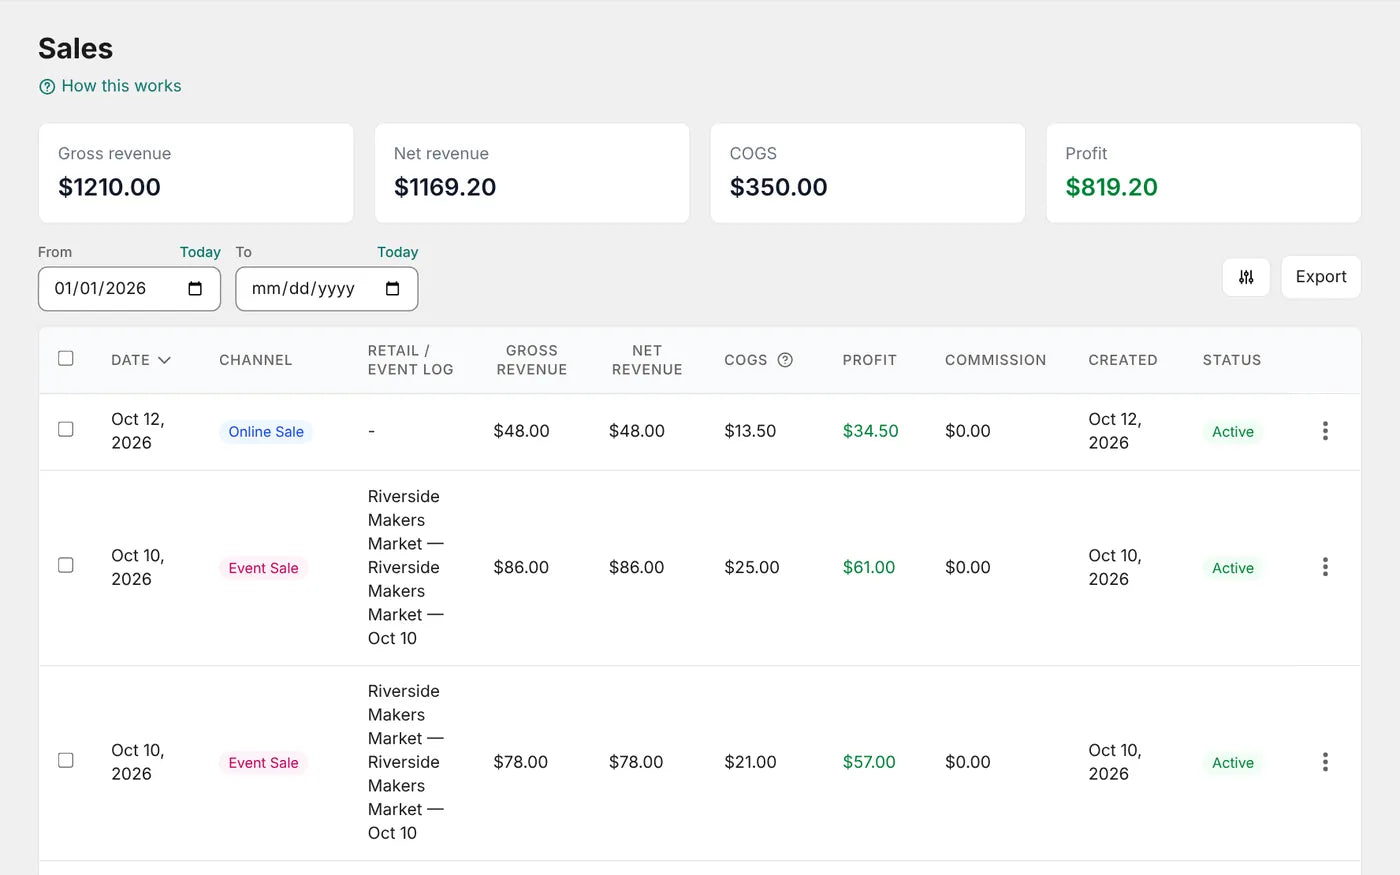Click the COGS help question-mark icon

pyautogui.click(x=785, y=360)
